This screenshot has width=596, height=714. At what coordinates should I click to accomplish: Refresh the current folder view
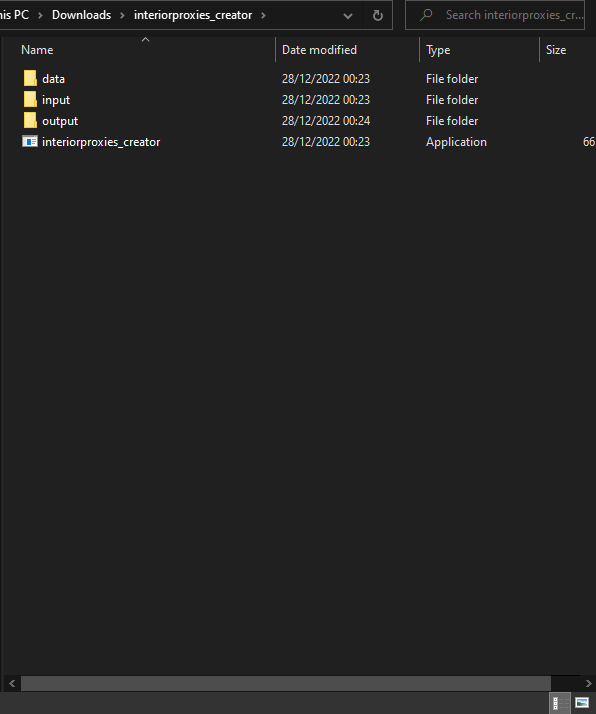point(377,15)
